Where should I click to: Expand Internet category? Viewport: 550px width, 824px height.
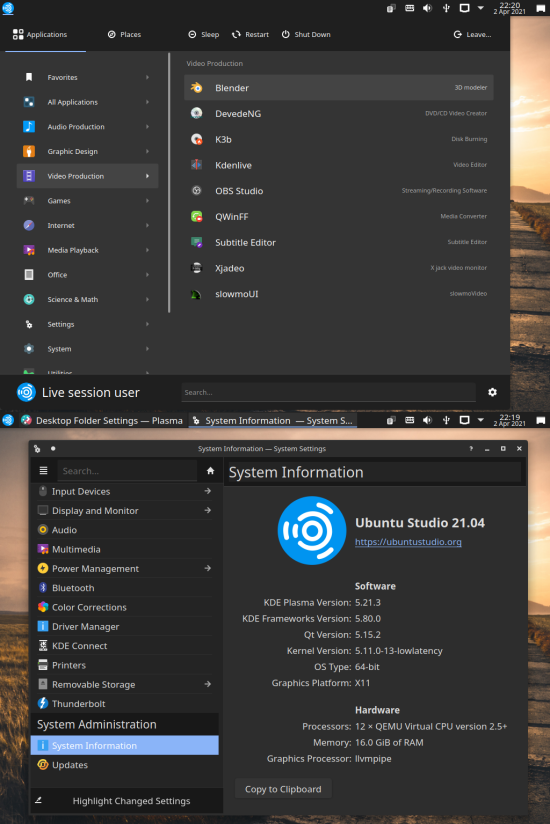point(87,225)
